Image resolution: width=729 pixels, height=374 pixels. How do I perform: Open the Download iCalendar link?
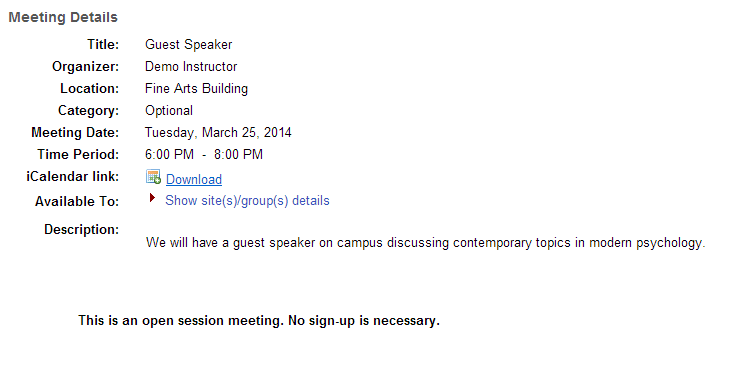click(x=194, y=180)
